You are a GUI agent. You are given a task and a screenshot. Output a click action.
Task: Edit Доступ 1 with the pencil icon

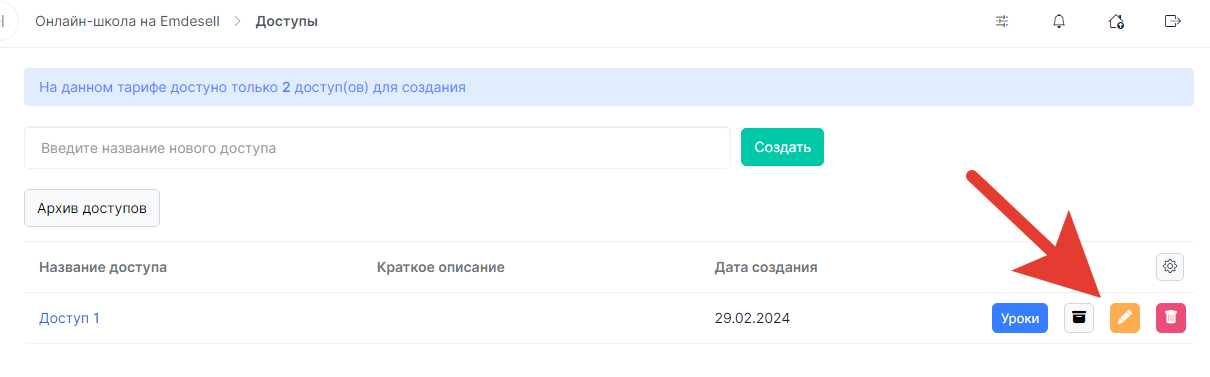tap(1125, 318)
